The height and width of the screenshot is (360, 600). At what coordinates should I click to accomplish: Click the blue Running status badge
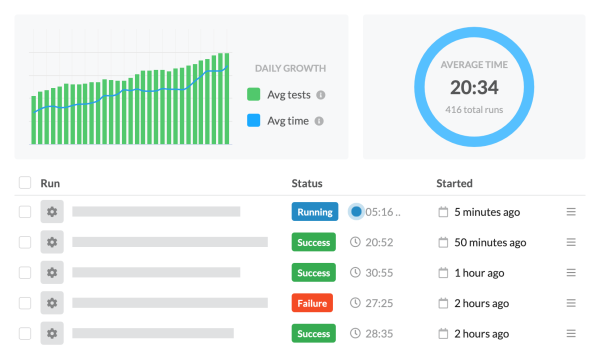point(315,212)
